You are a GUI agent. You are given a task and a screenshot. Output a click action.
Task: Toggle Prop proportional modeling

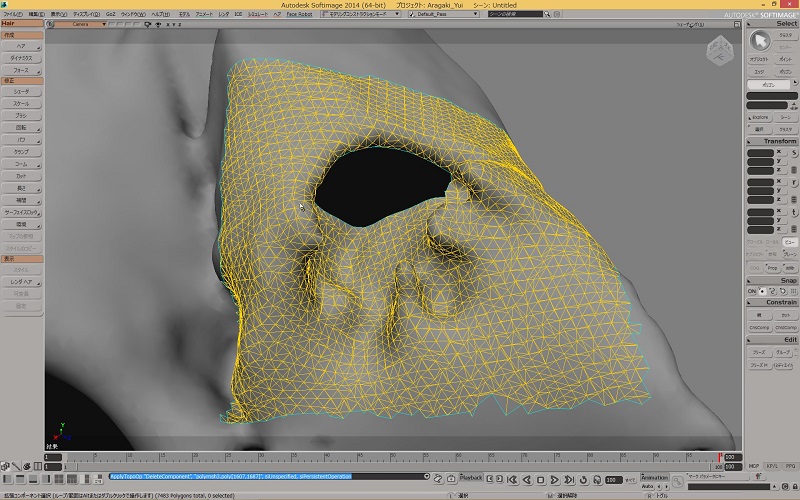coord(772,267)
